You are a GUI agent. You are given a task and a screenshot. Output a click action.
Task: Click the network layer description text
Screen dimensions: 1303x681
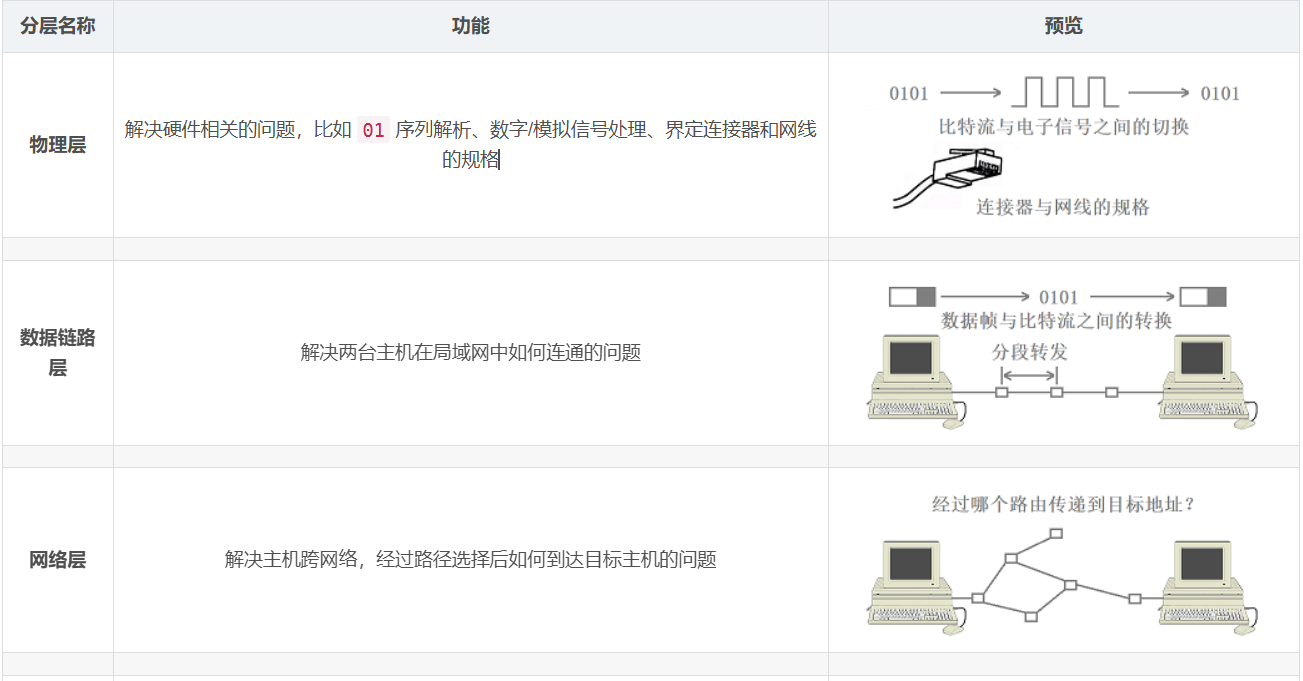pos(471,560)
